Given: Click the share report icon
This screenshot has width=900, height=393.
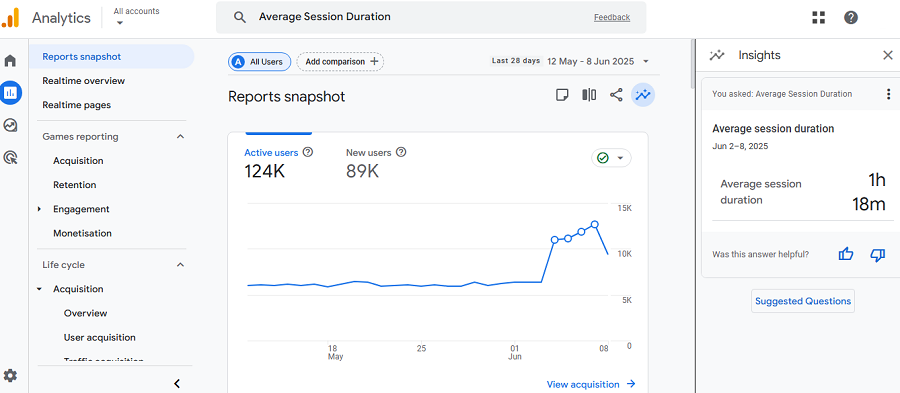Looking at the screenshot, I should click(x=616, y=95).
